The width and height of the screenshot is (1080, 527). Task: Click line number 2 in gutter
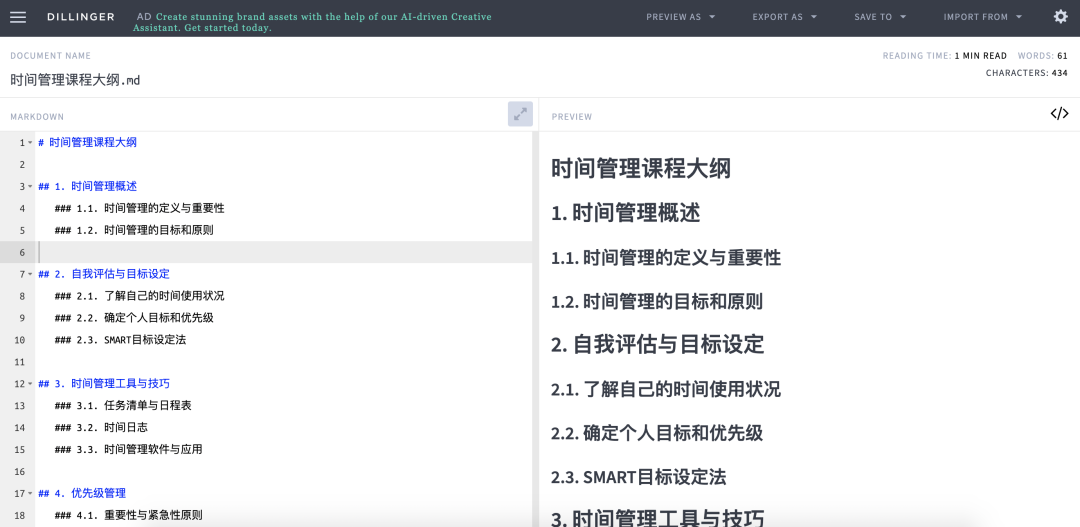pyautogui.click(x=22, y=165)
